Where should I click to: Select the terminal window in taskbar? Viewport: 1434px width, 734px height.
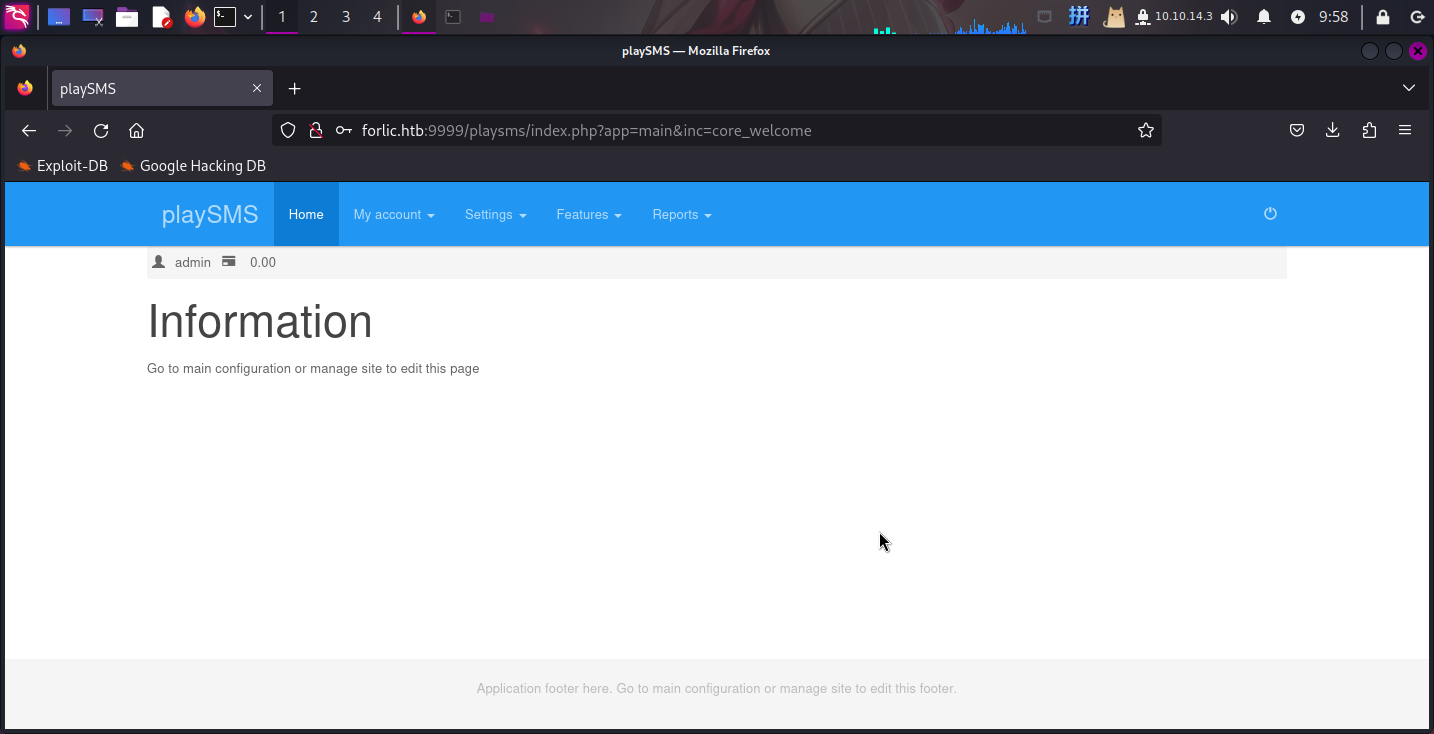coord(453,17)
